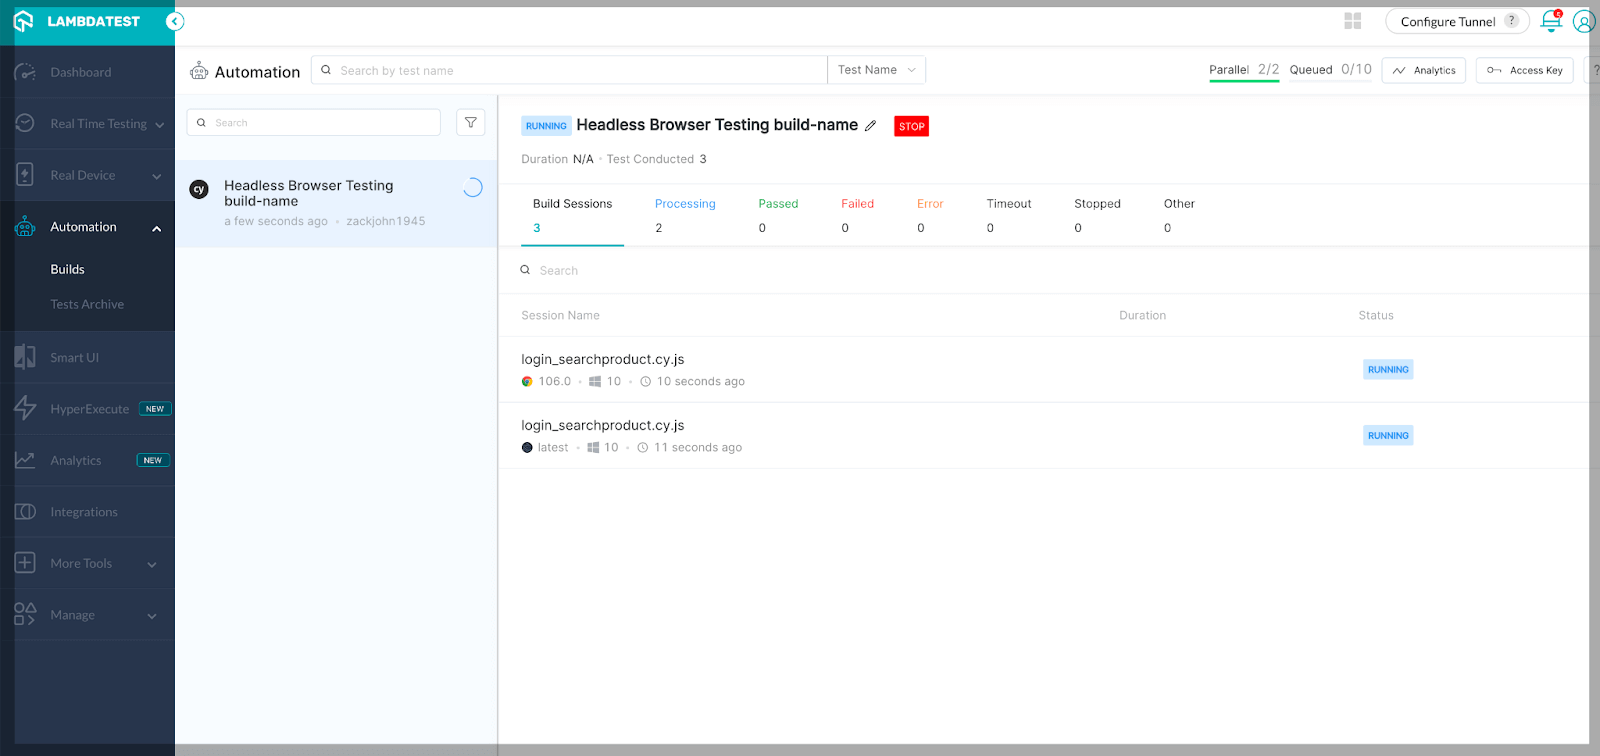
Task: Open the Real Device sidebar section
Action: tap(83, 175)
